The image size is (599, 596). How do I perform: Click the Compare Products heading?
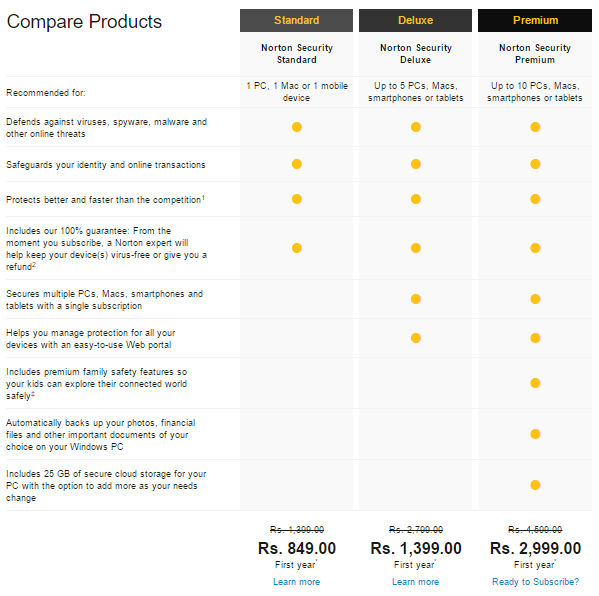[84, 21]
